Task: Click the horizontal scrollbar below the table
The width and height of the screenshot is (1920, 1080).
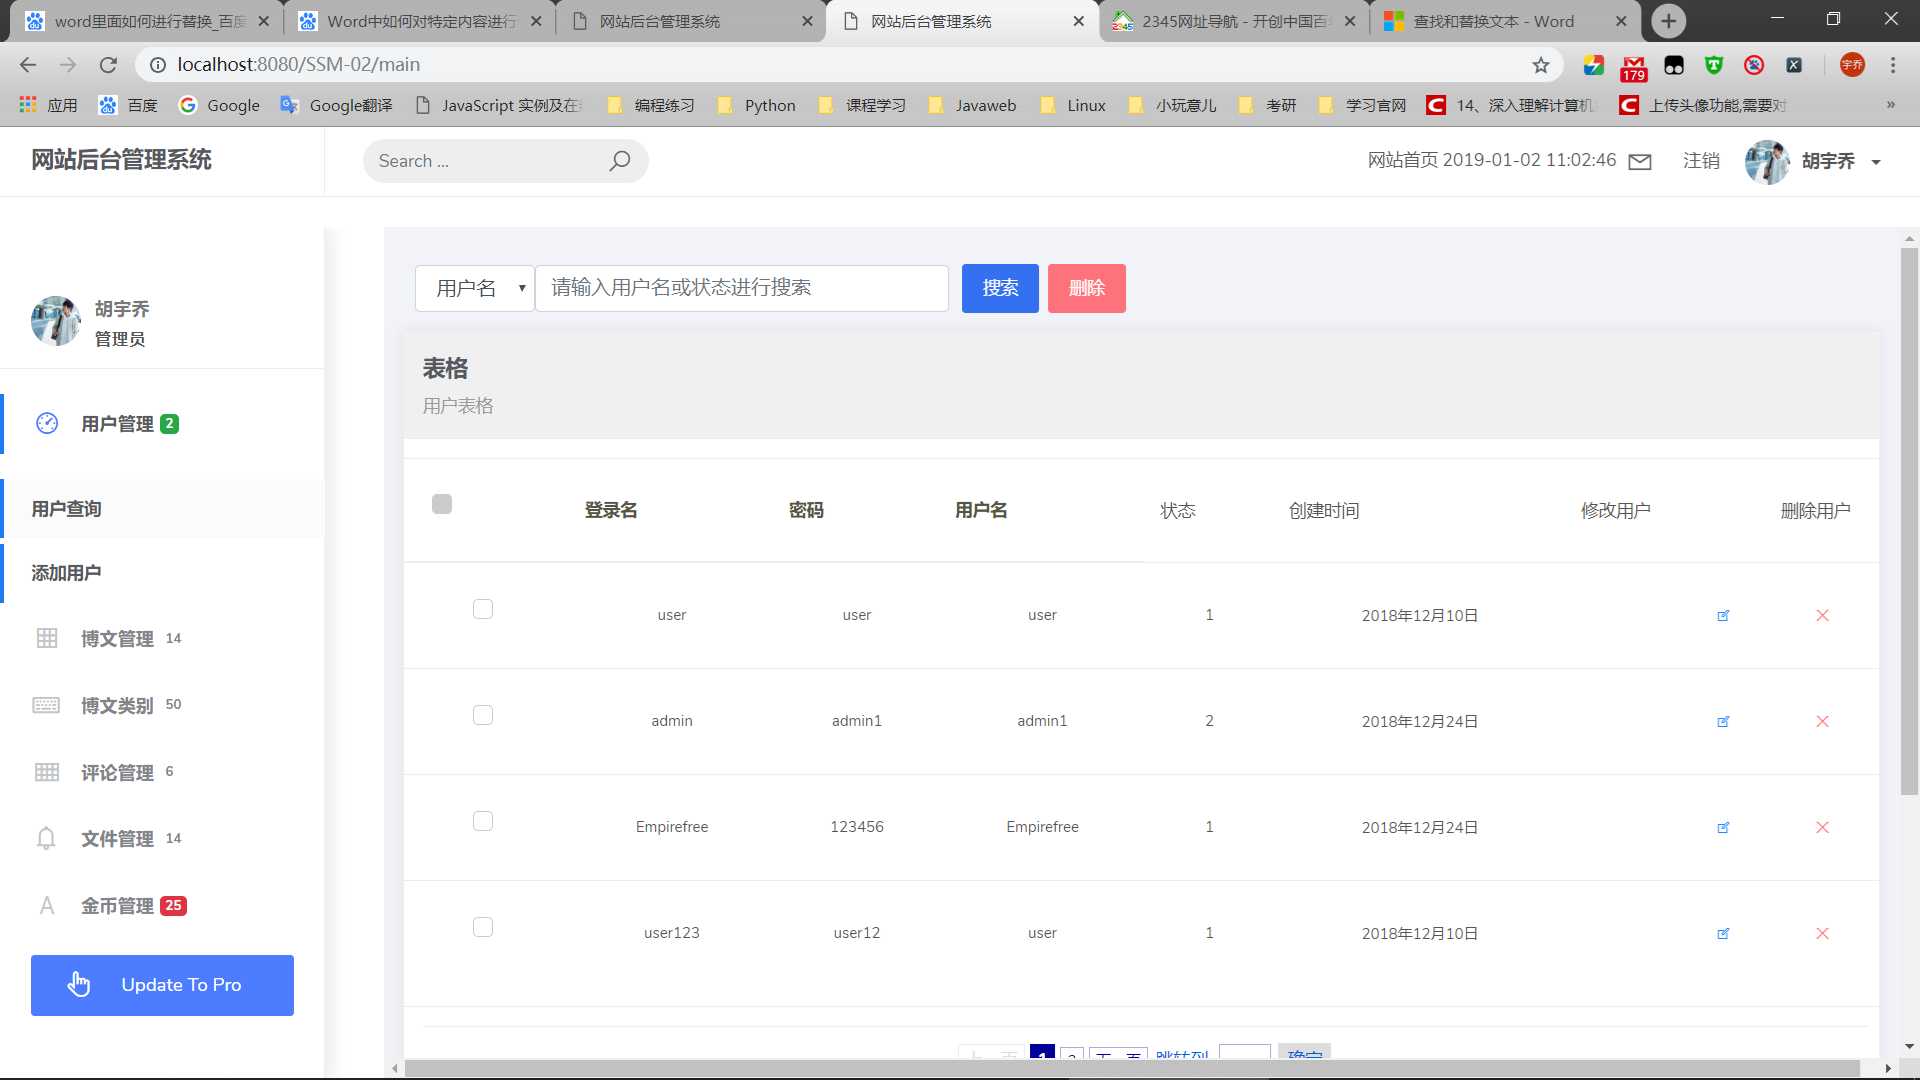Action: click(x=1130, y=1069)
